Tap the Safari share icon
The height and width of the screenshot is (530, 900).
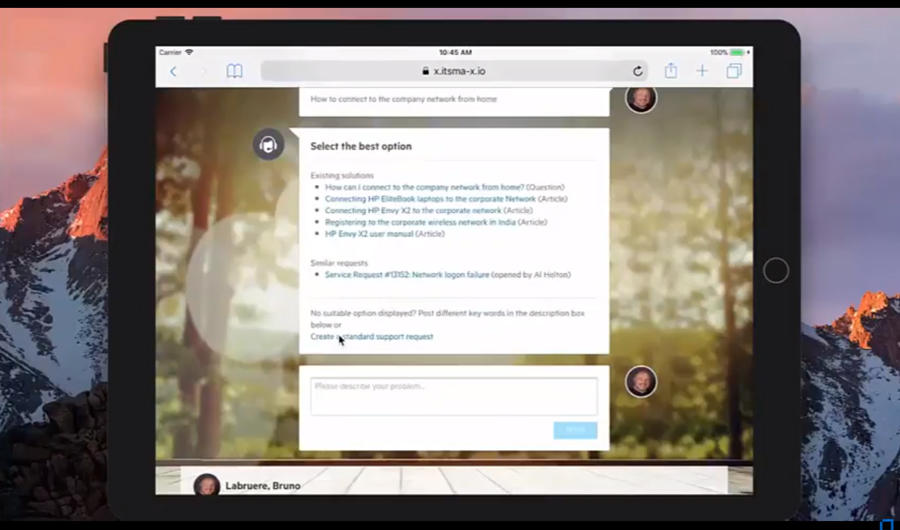click(671, 71)
